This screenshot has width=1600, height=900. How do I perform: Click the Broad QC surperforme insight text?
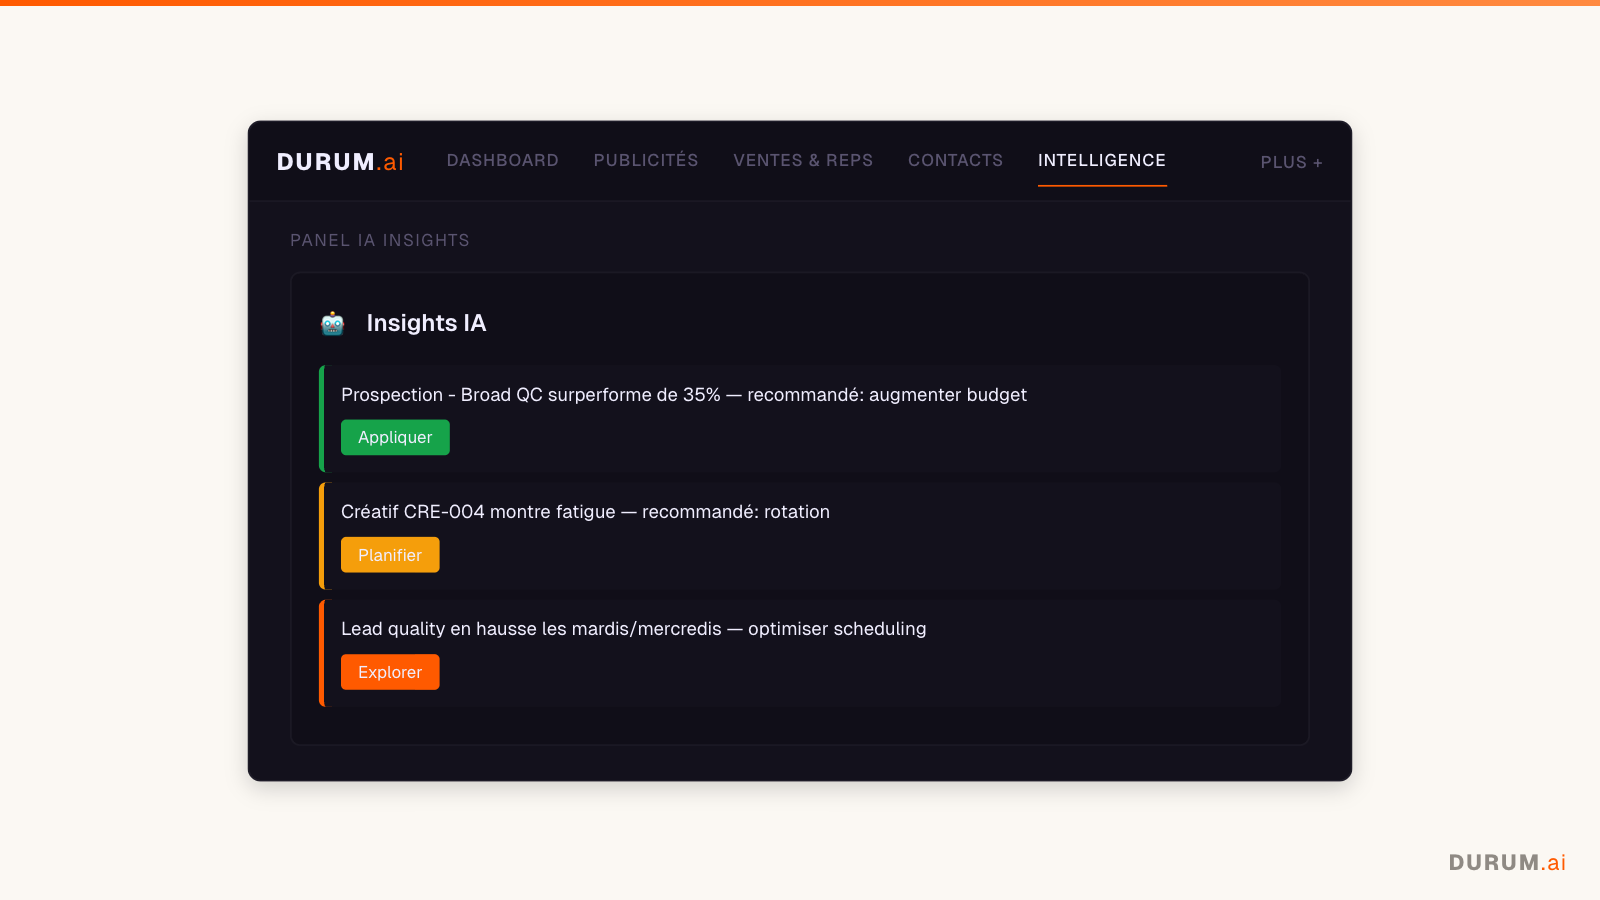click(x=683, y=394)
